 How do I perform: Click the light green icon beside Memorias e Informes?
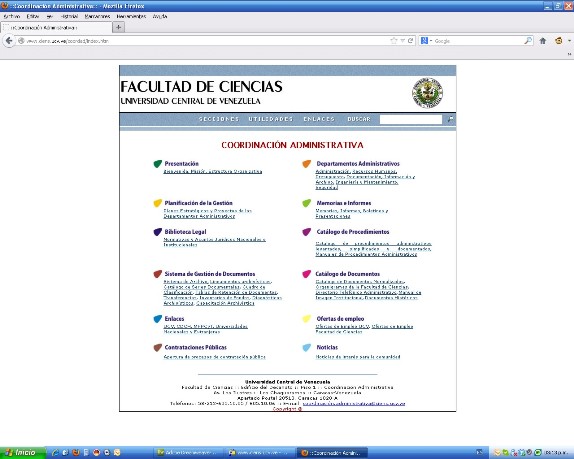(306, 203)
